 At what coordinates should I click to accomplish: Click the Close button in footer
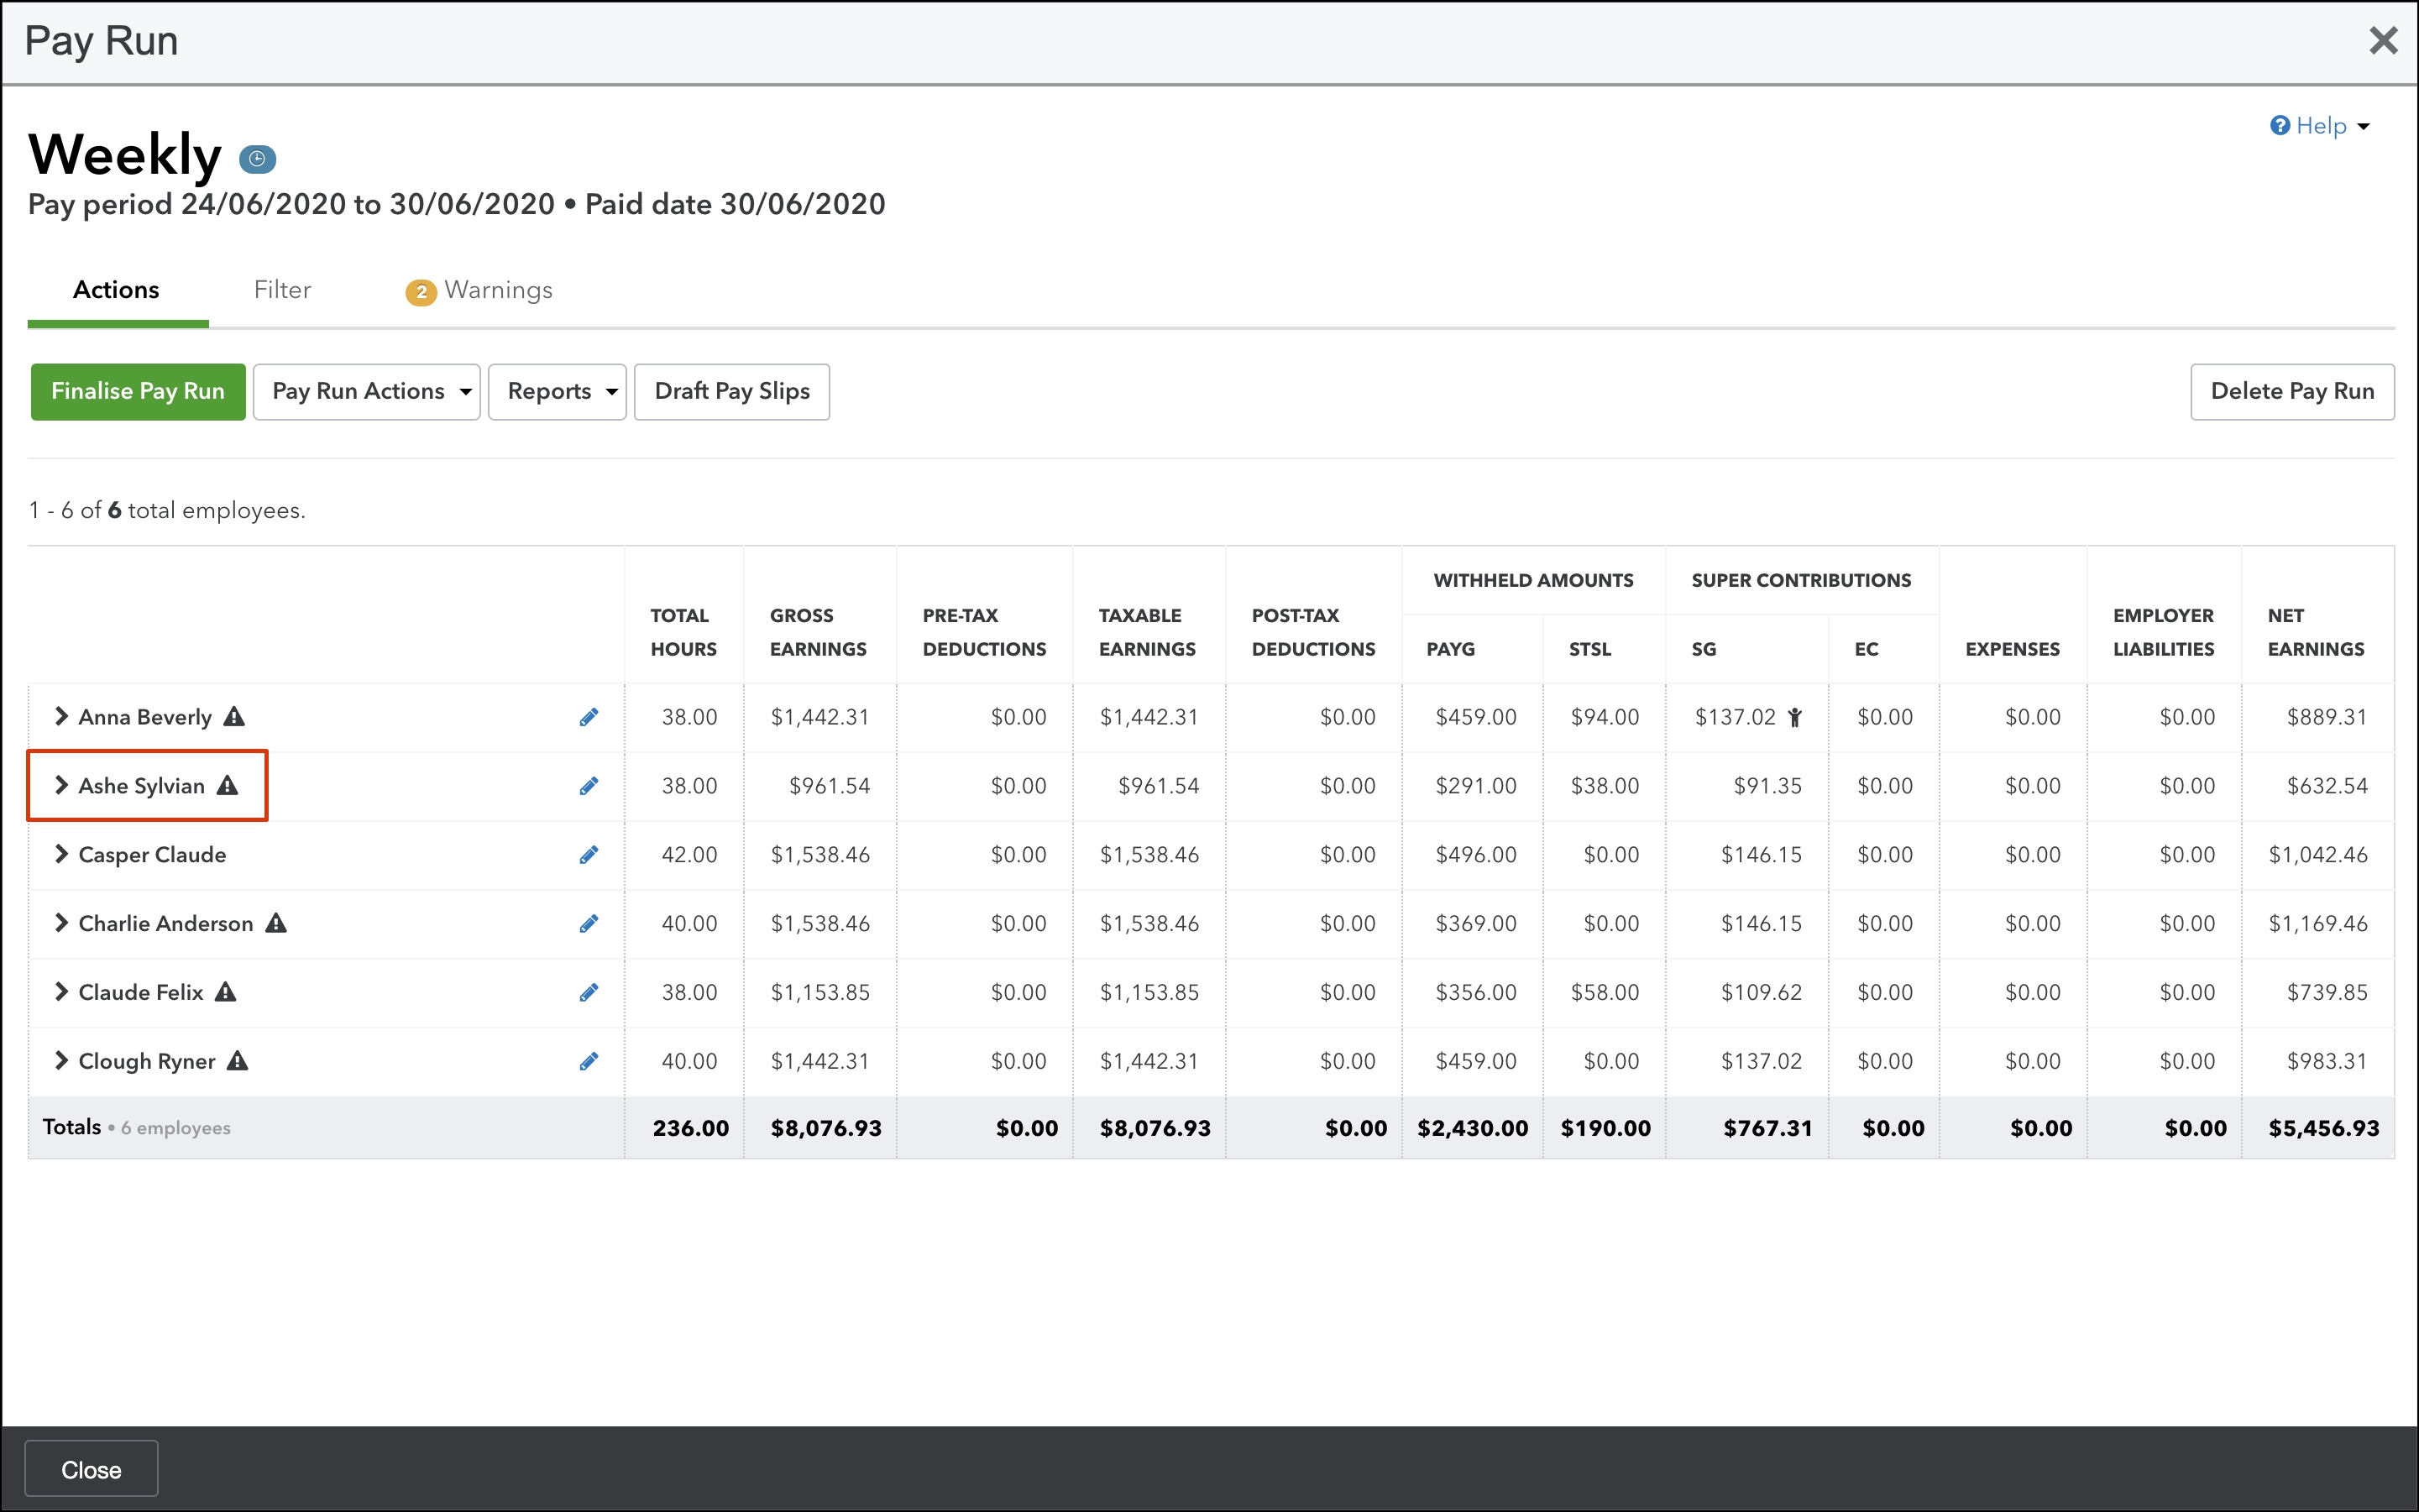(x=91, y=1469)
